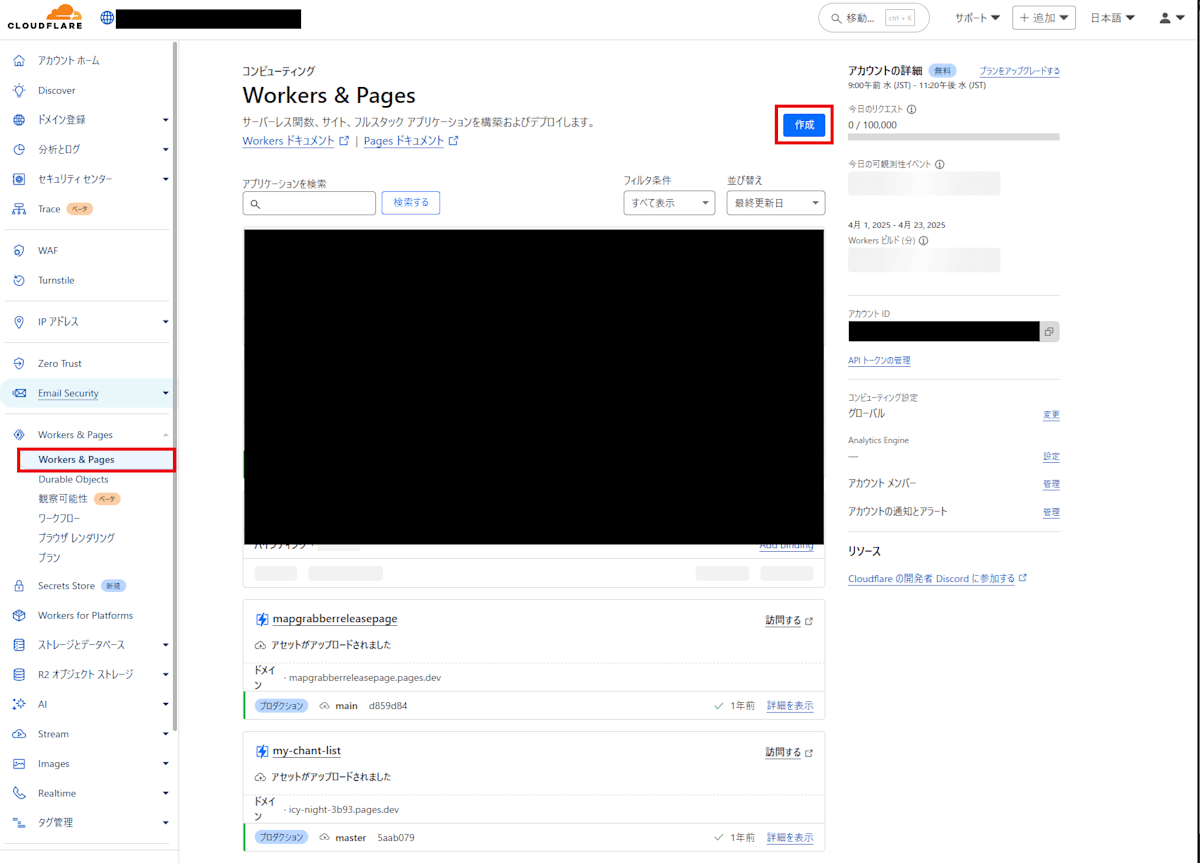
Task: Open API トークンの管理 link
Action: point(879,360)
